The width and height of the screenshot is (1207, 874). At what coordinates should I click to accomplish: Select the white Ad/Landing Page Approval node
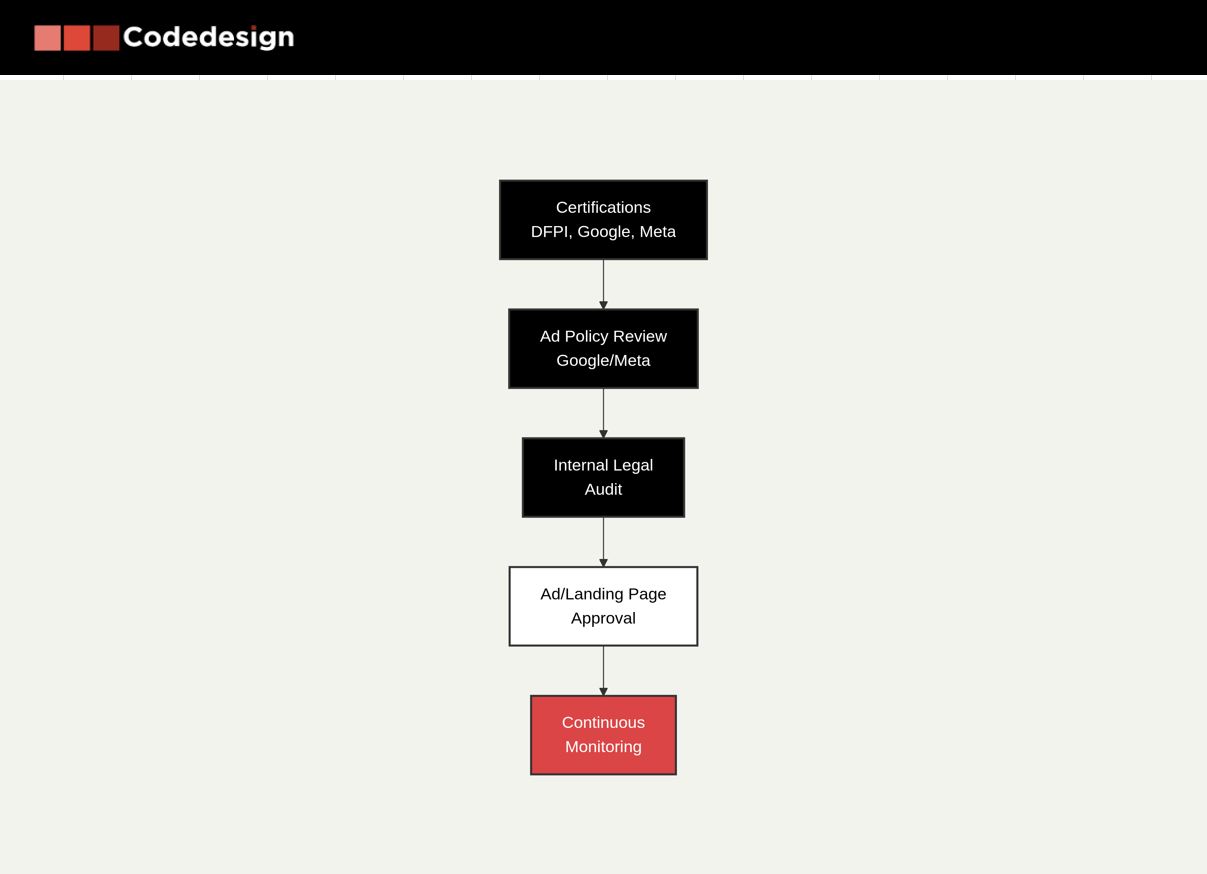[x=603, y=606]
